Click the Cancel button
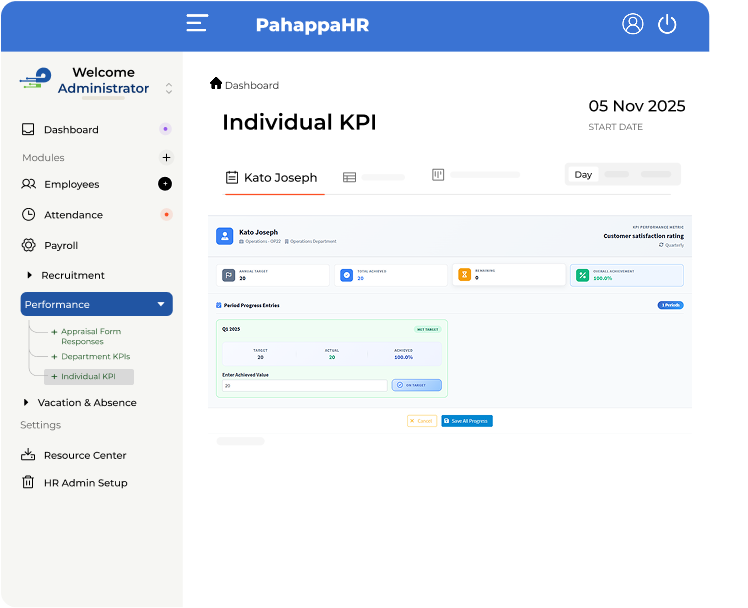The height and width of the screenshot is (608, 748). tap(421, 421)
